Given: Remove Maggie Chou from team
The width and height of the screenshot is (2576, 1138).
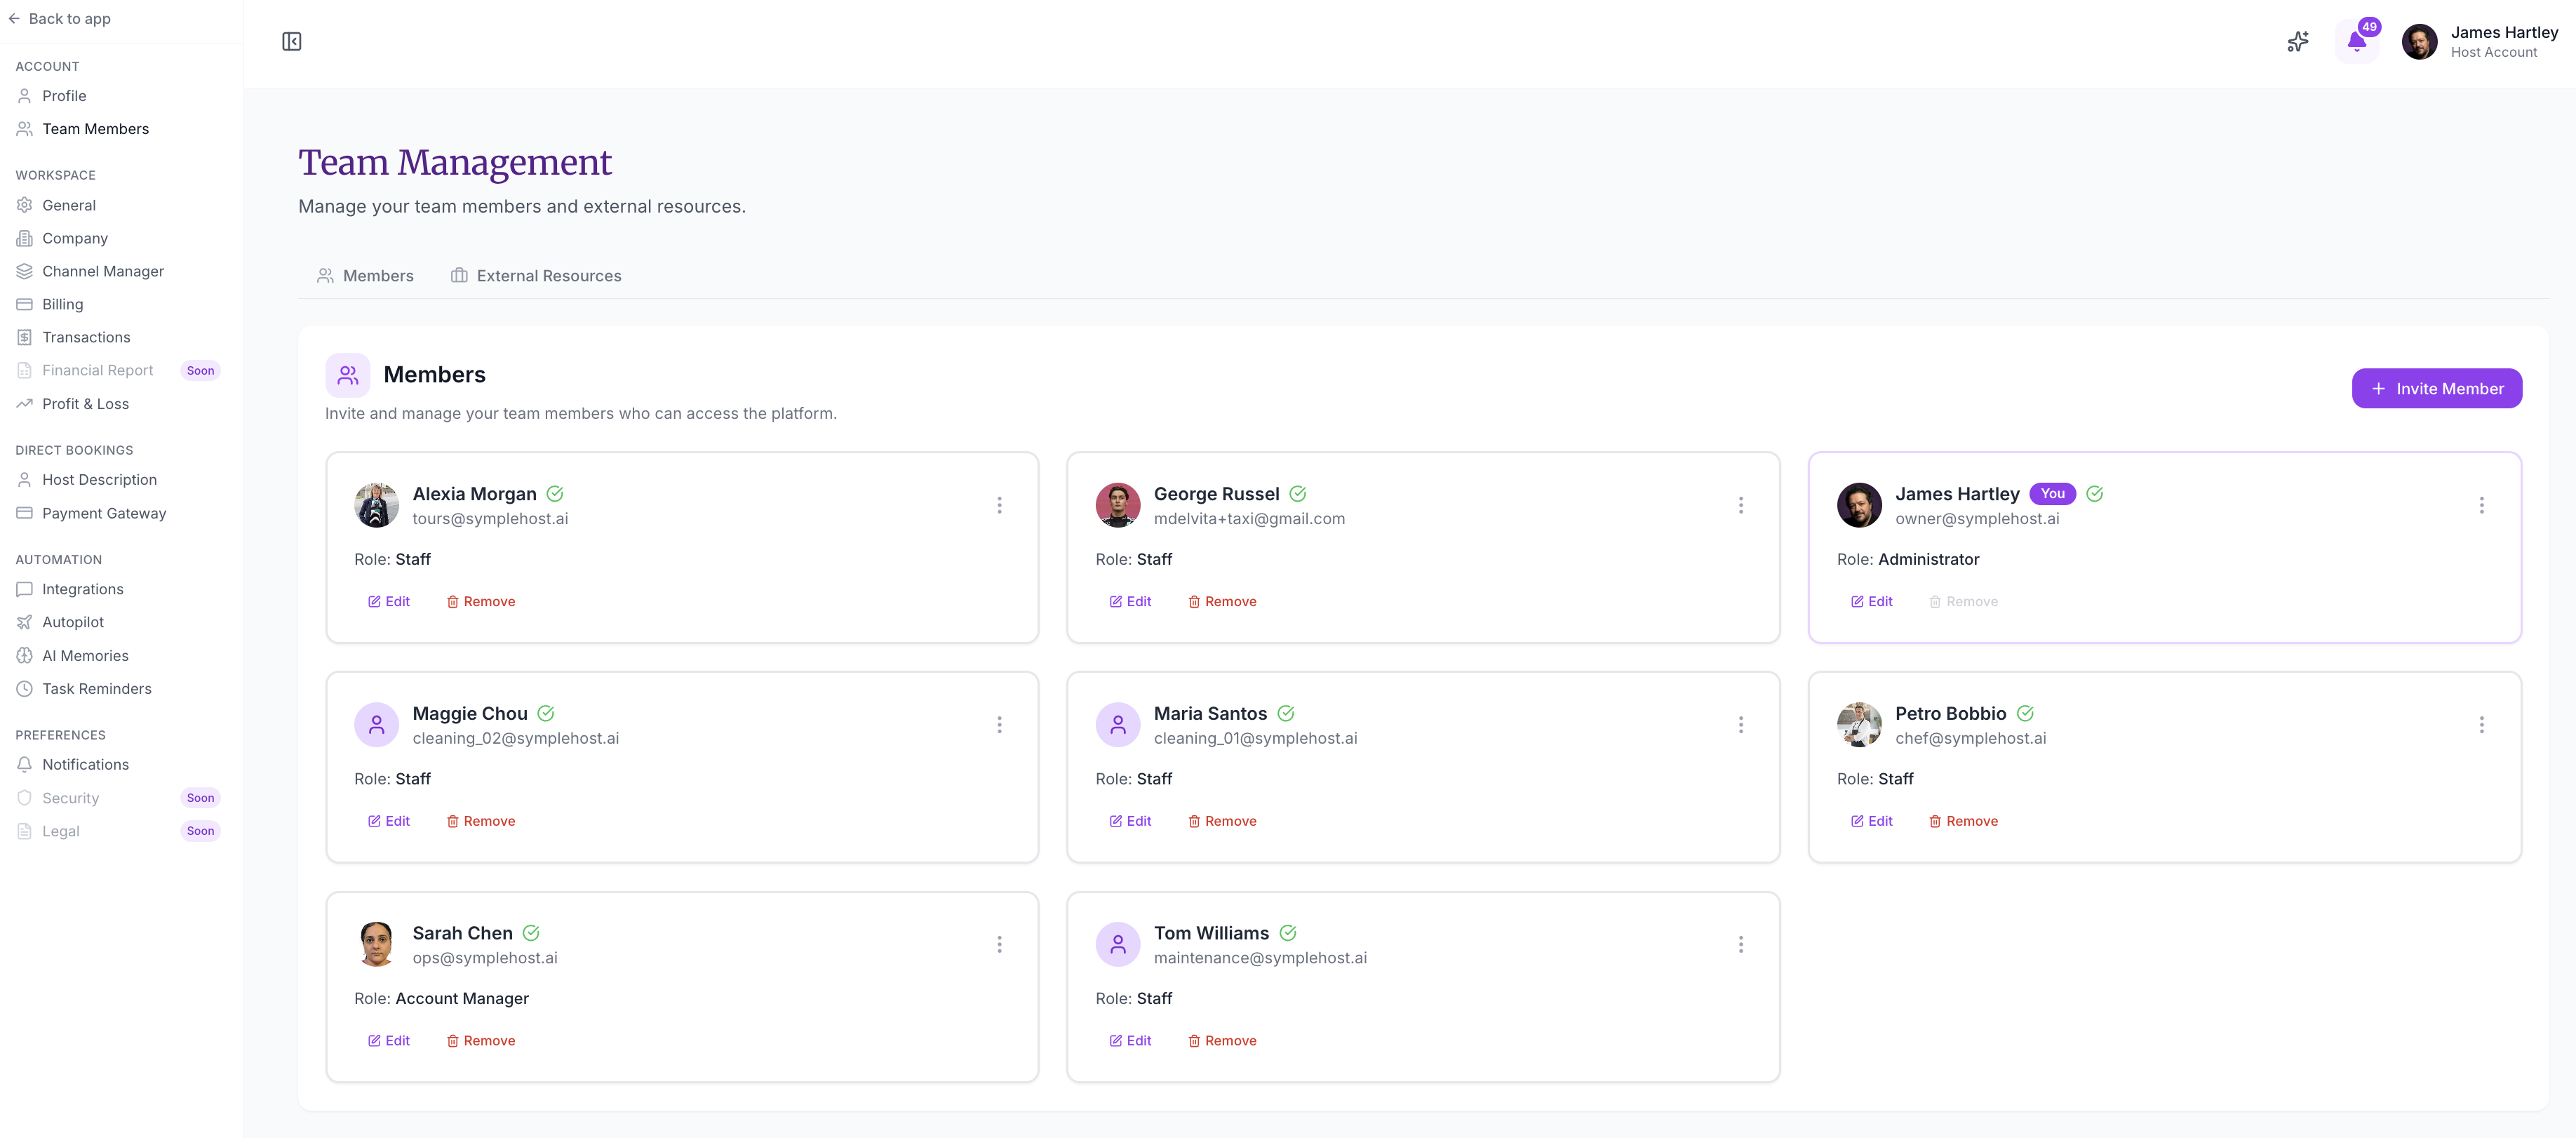Looking at the screenshot, I should coord(481,822).
